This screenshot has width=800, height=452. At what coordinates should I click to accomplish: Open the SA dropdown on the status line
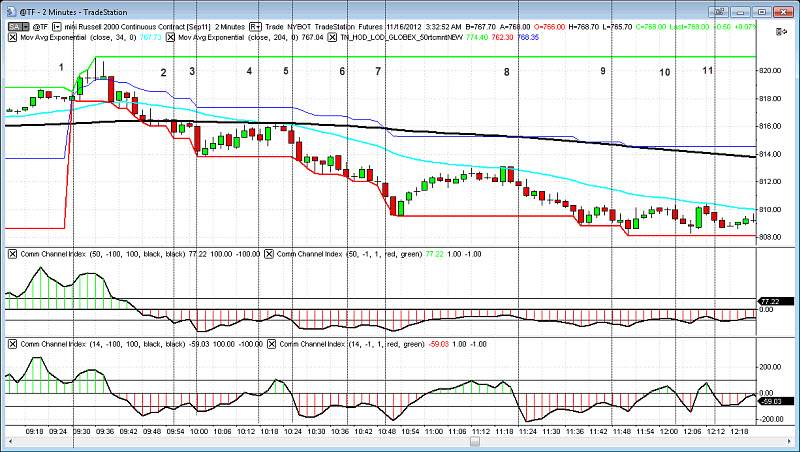click(18, 27)
